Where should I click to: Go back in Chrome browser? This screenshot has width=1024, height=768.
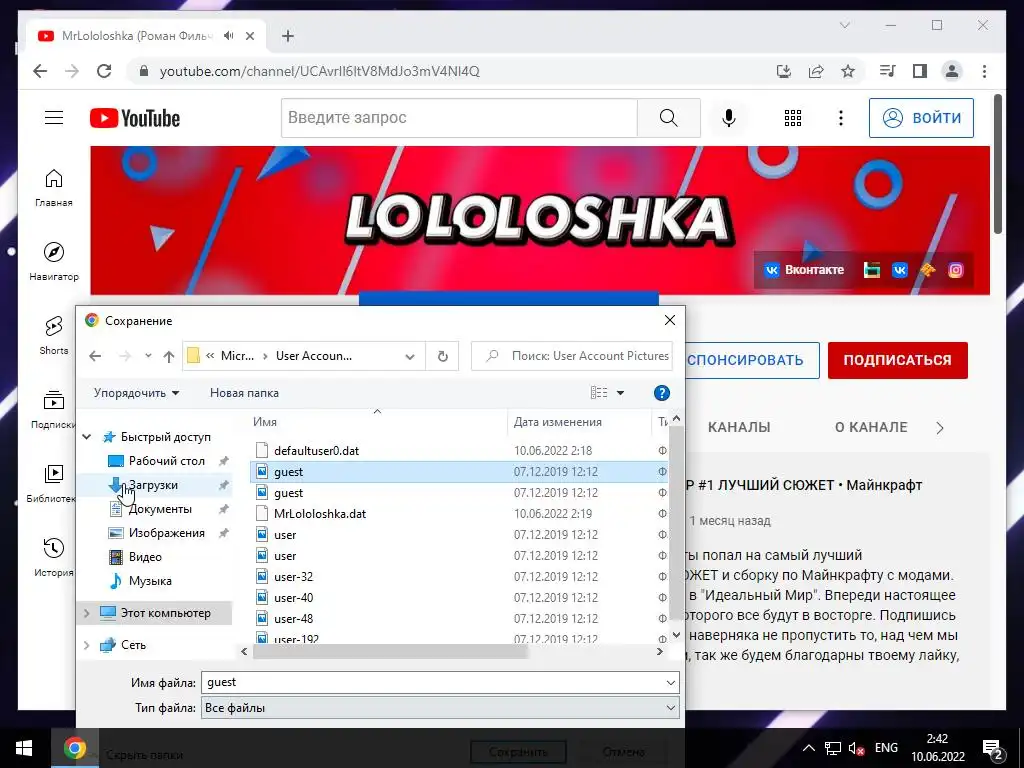coord(40,71)
